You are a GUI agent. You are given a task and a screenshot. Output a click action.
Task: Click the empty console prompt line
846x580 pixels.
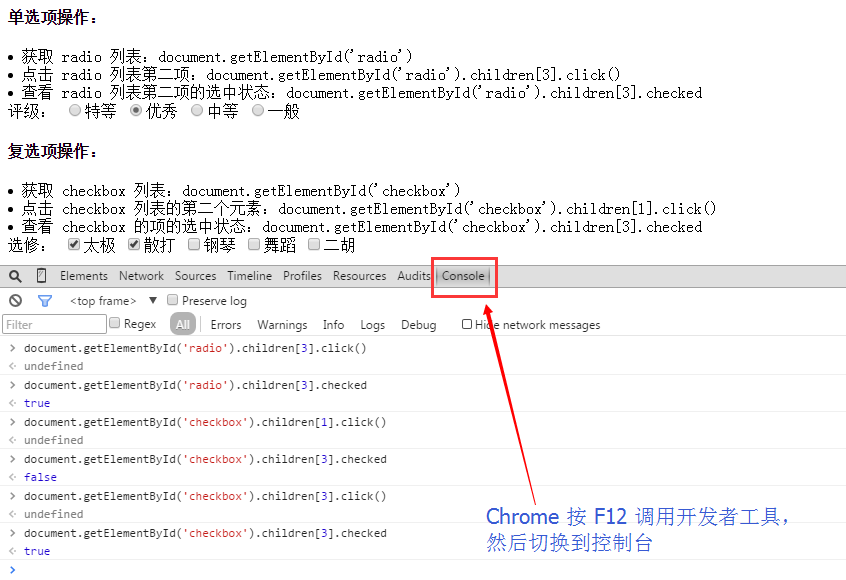tap(423, 569)
